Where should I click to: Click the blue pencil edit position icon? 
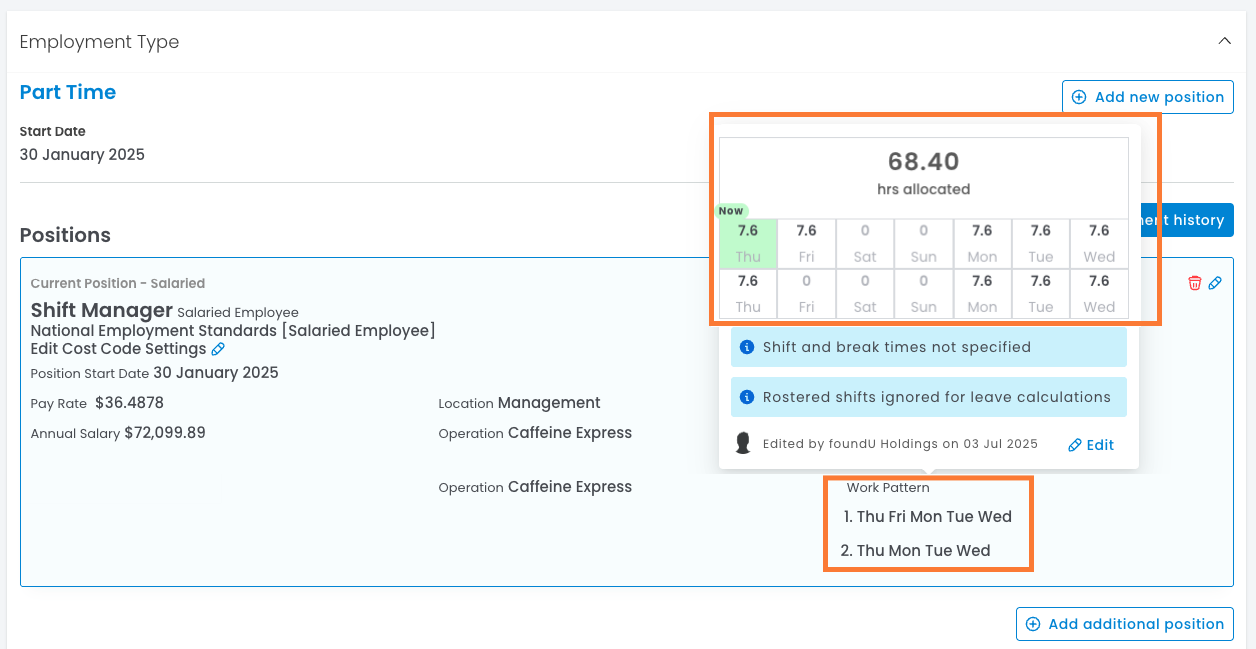1215,283
